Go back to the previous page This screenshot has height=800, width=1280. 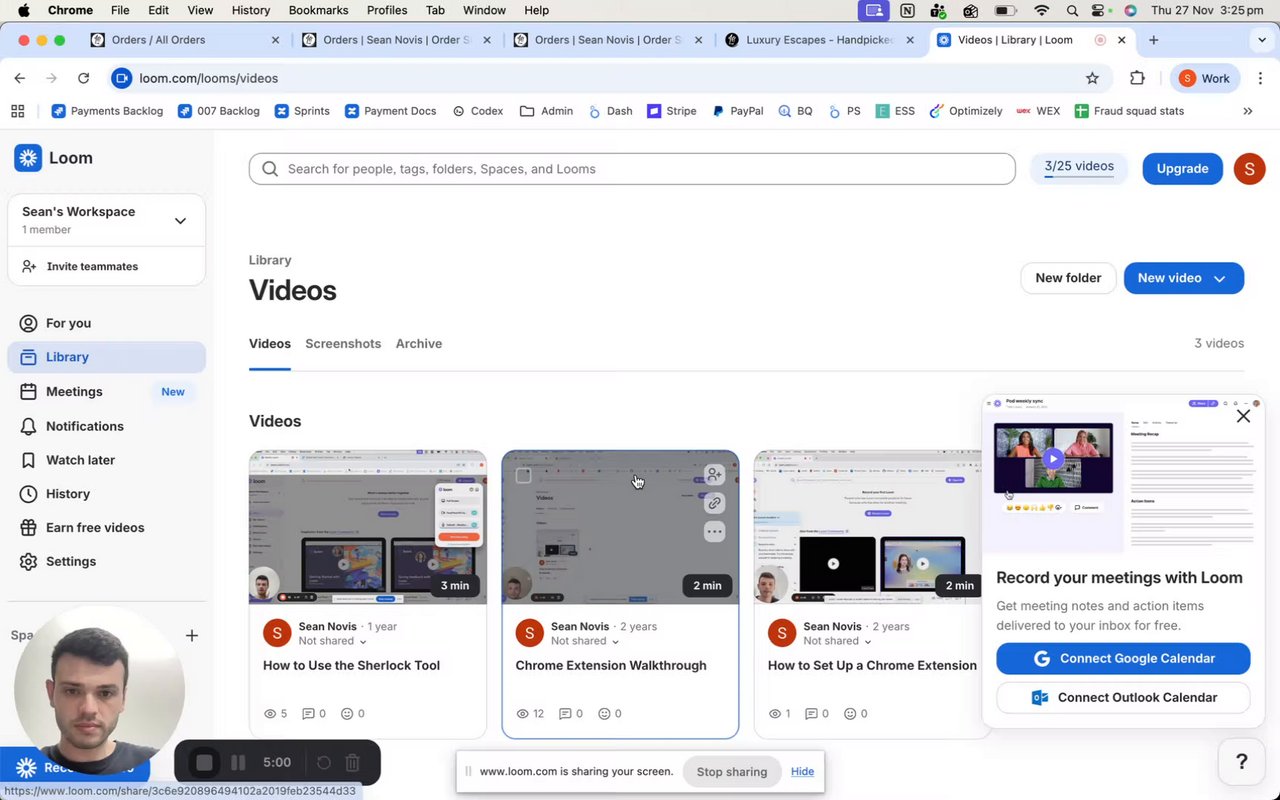point(20,78)
